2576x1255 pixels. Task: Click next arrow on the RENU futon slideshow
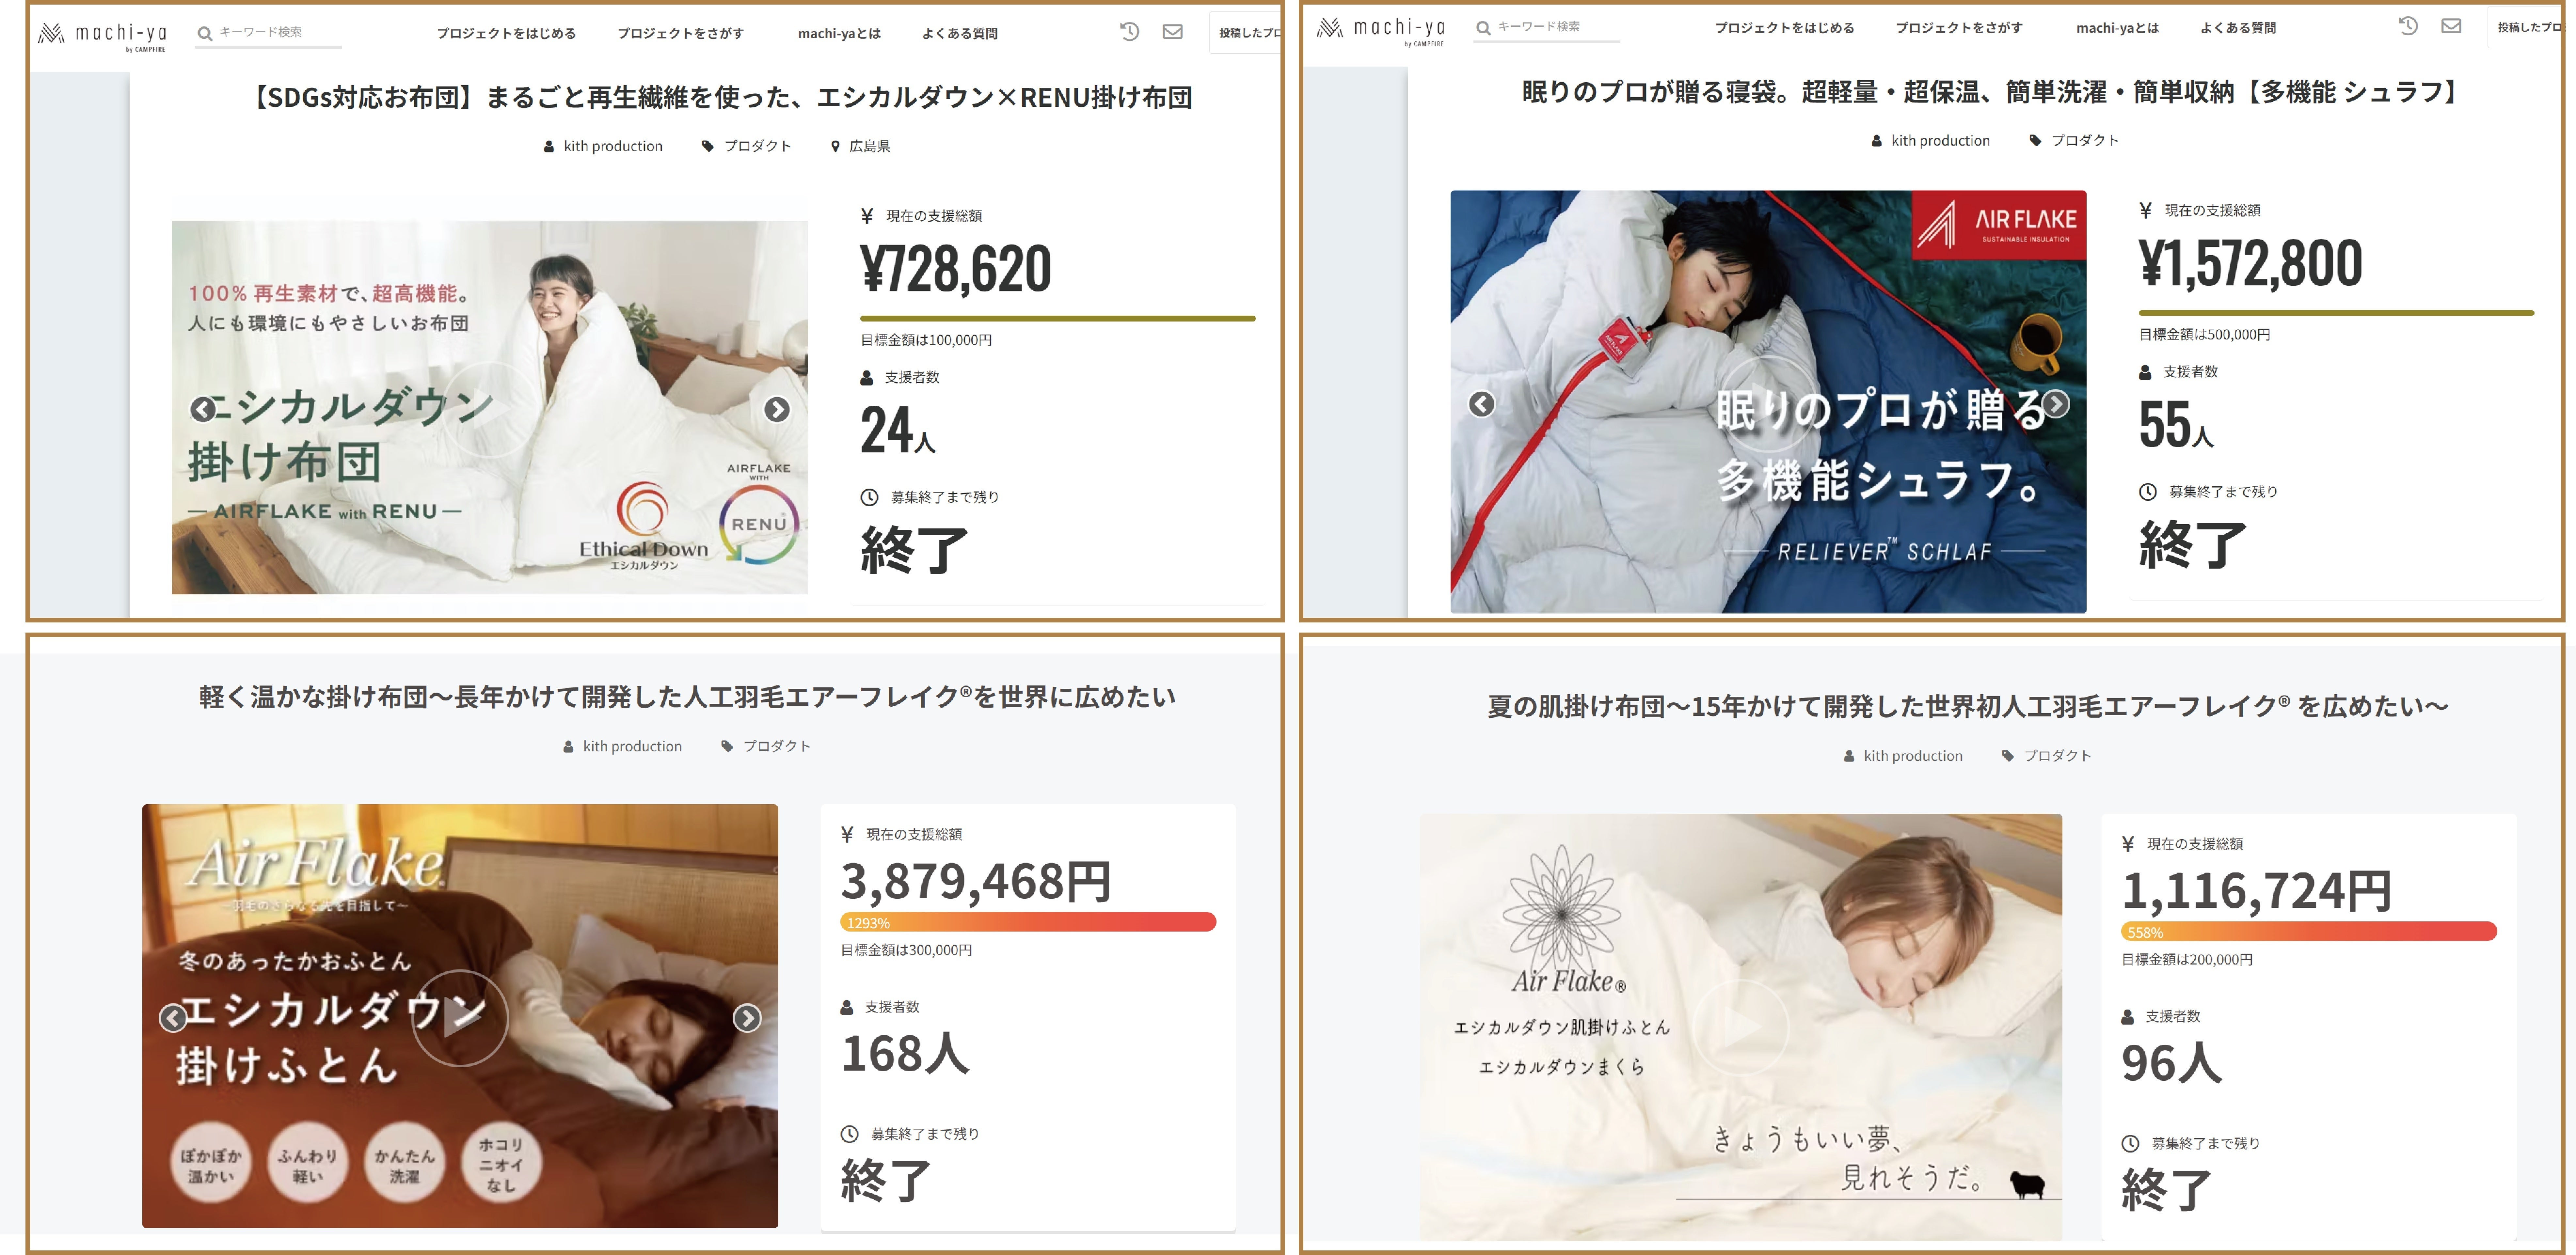pos(777,409)
